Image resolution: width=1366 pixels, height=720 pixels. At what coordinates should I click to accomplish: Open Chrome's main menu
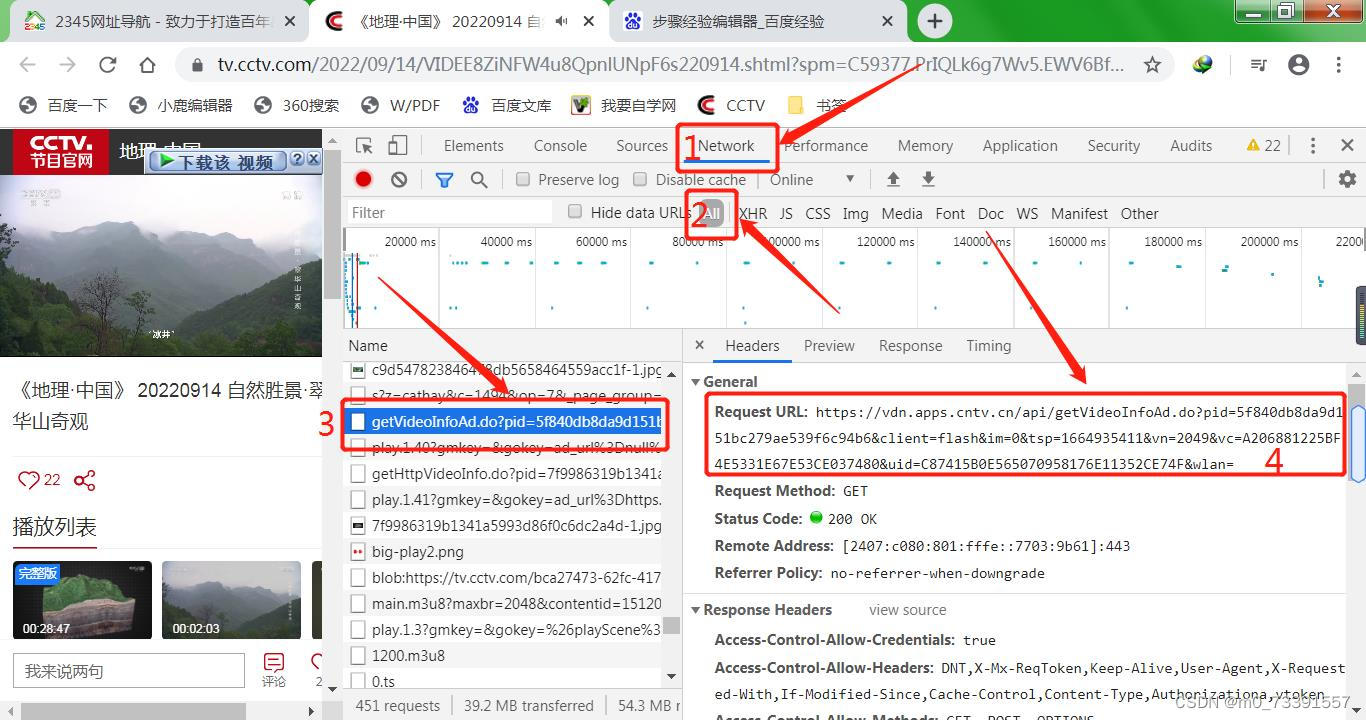(1338, 65)
